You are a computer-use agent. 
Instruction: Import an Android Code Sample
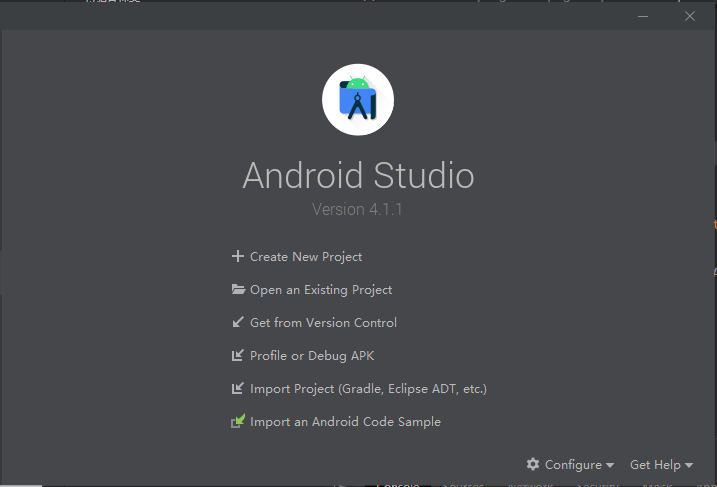345,422
